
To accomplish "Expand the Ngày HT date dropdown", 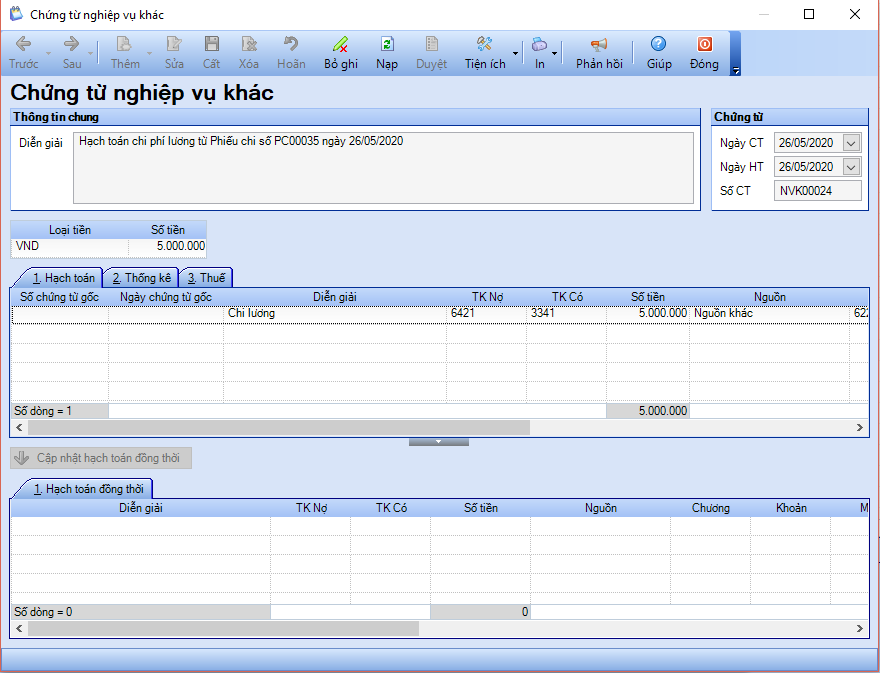I will [851, 167].
